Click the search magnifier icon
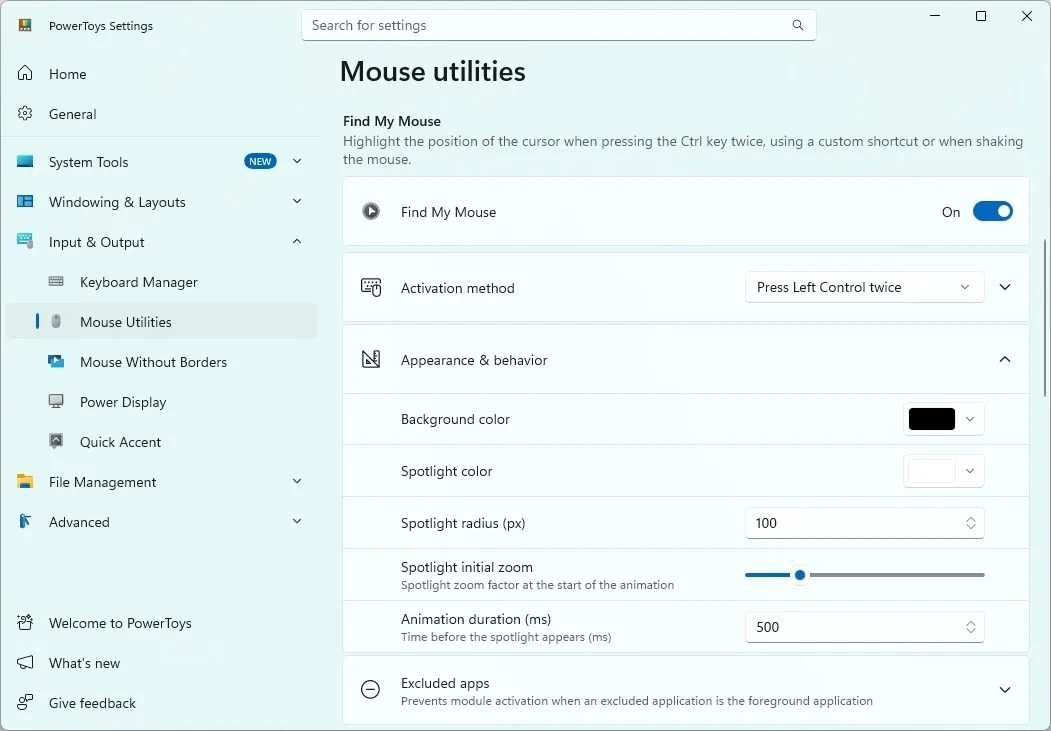The image size is (1051, 731). [798, 25]
